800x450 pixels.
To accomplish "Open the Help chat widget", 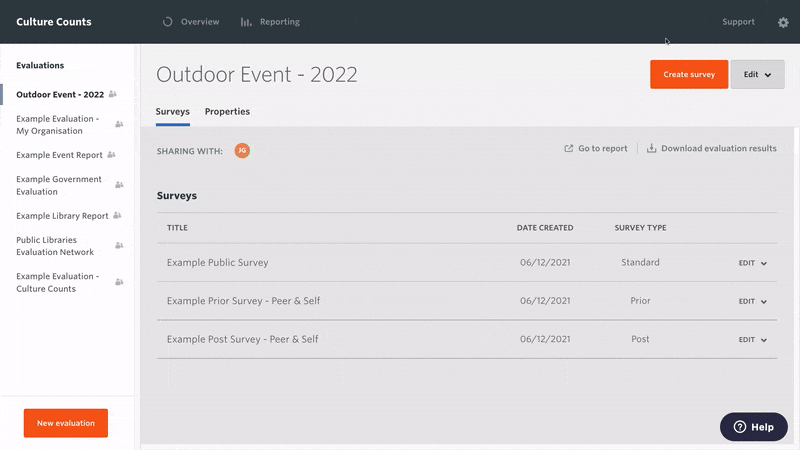I will (x=754, y=427).
